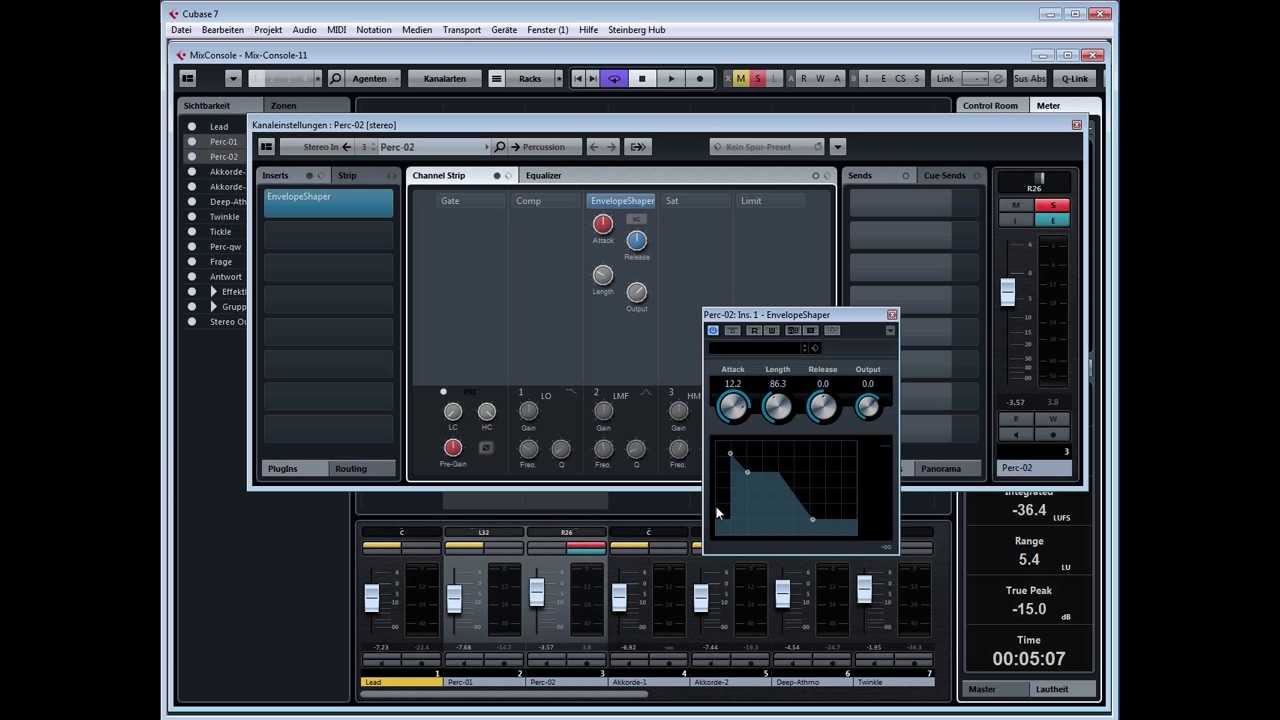Open channel selector dropdown showing Perc-02
The width and height of the screenshot is (1280, 720).
tap(433, 147)
